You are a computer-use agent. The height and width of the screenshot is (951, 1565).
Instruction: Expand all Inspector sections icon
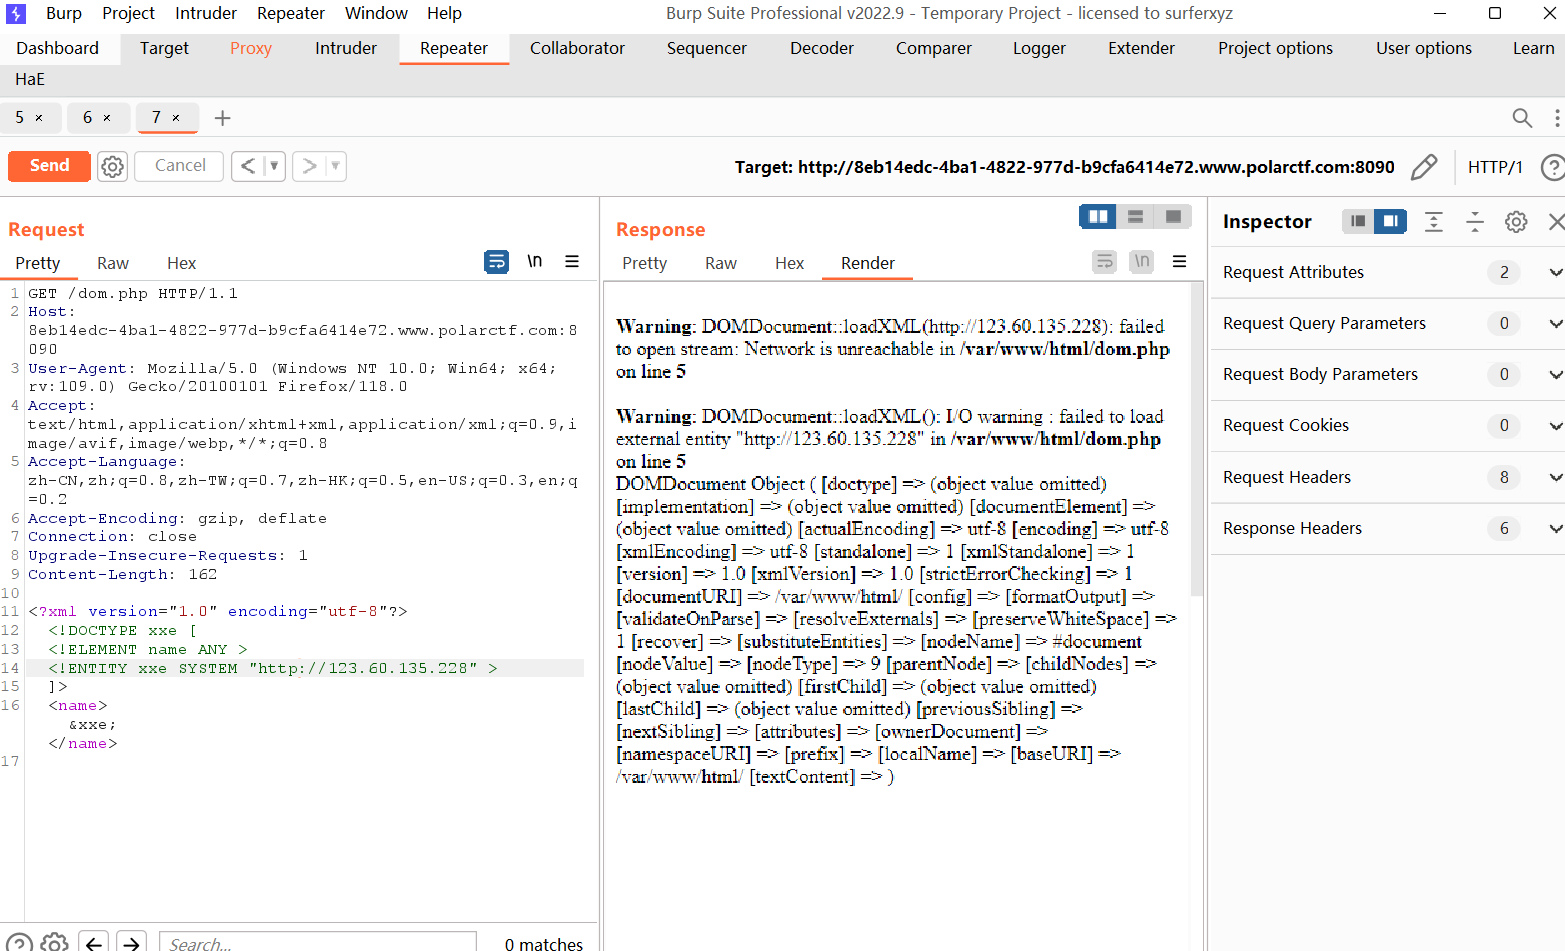(x=1434, y=222)
